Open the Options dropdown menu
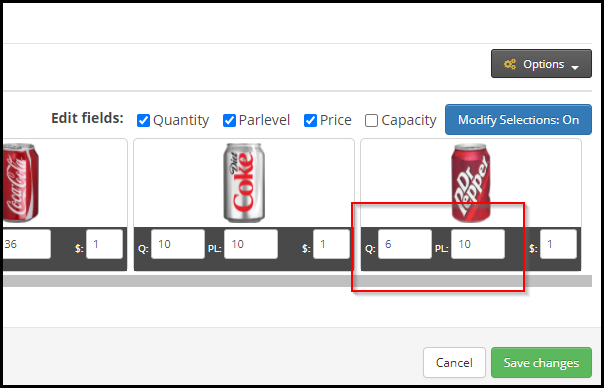This screenshot has height=388, width=604. click(x=541, y=64)
